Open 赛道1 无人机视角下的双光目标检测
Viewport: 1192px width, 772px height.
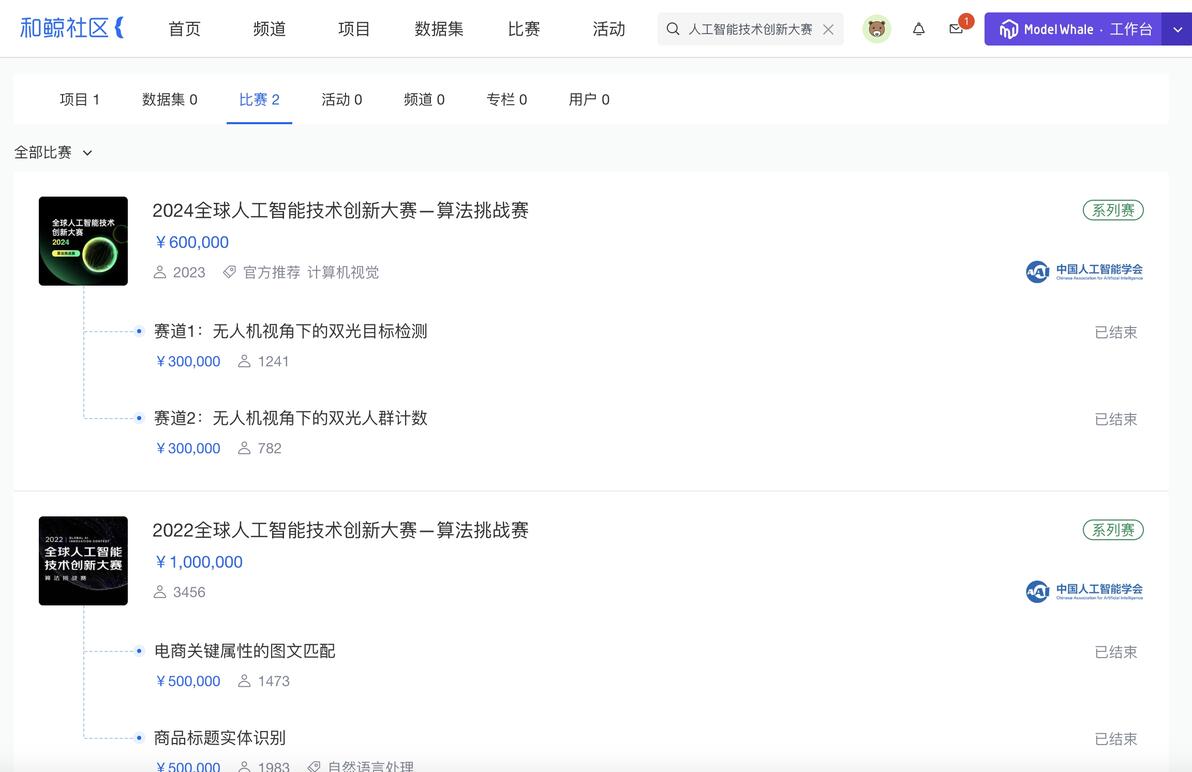tap(290, 331)
